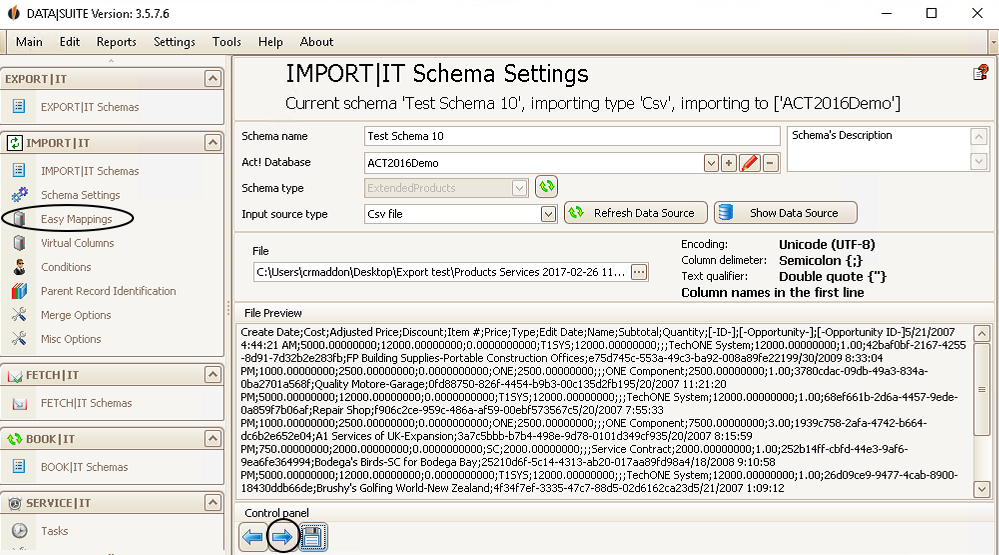
Task: Open the Help menu
Action: click(270, 42)
